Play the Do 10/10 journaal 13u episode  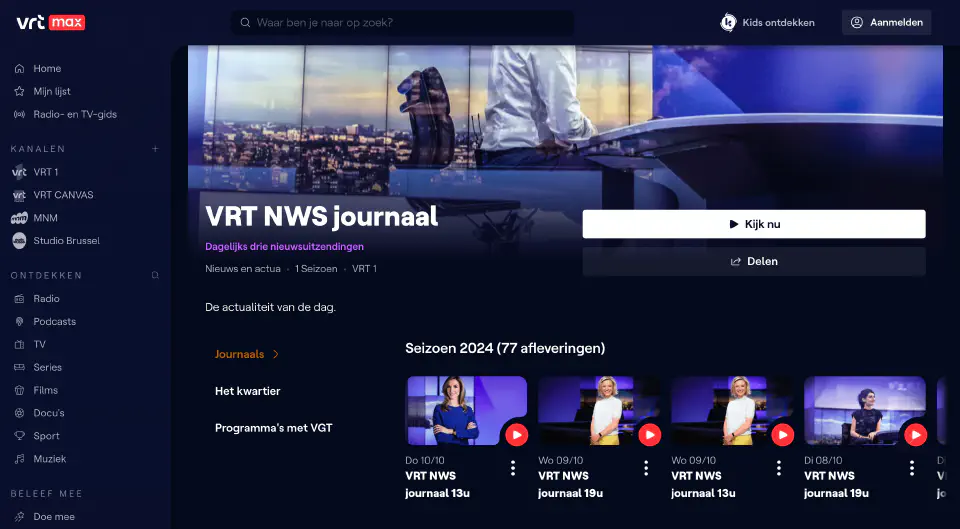pos(517,435)
